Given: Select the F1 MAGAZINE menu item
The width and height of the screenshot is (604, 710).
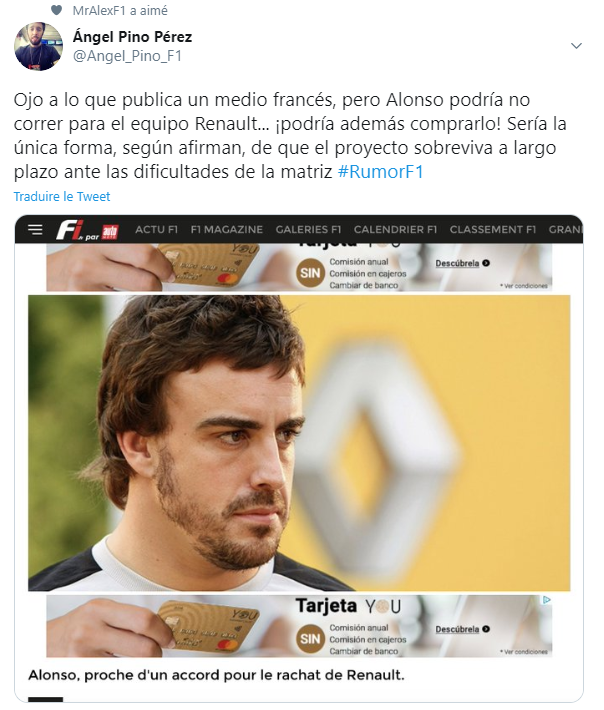Looking at the screenshot, I should pyautogui.click(x=226, y=230).
